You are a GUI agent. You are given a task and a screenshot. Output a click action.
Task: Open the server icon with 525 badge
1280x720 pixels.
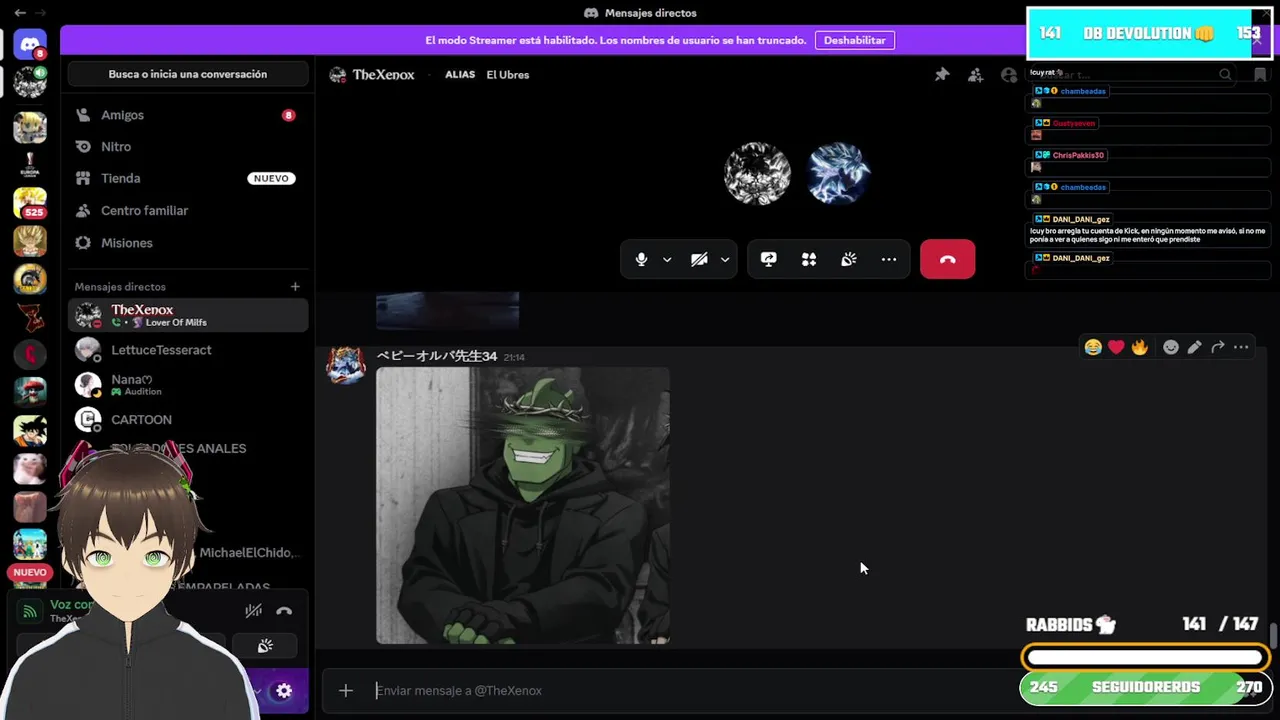click(30, 203)
